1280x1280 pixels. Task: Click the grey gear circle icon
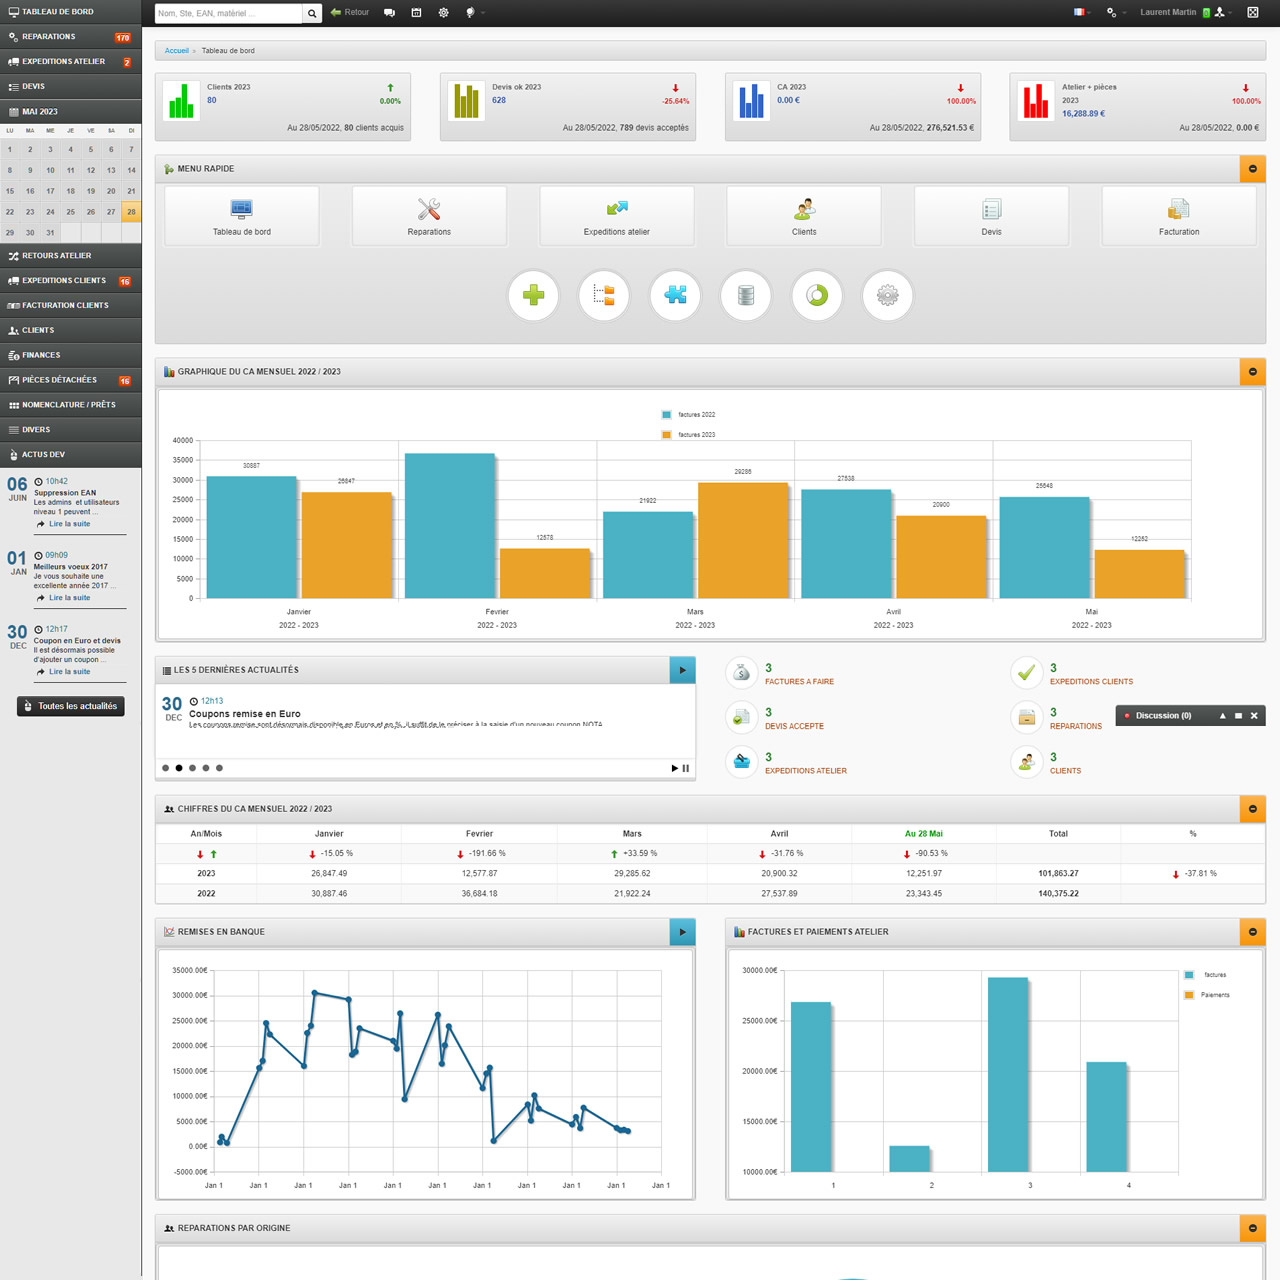click(x=887, y=296)
